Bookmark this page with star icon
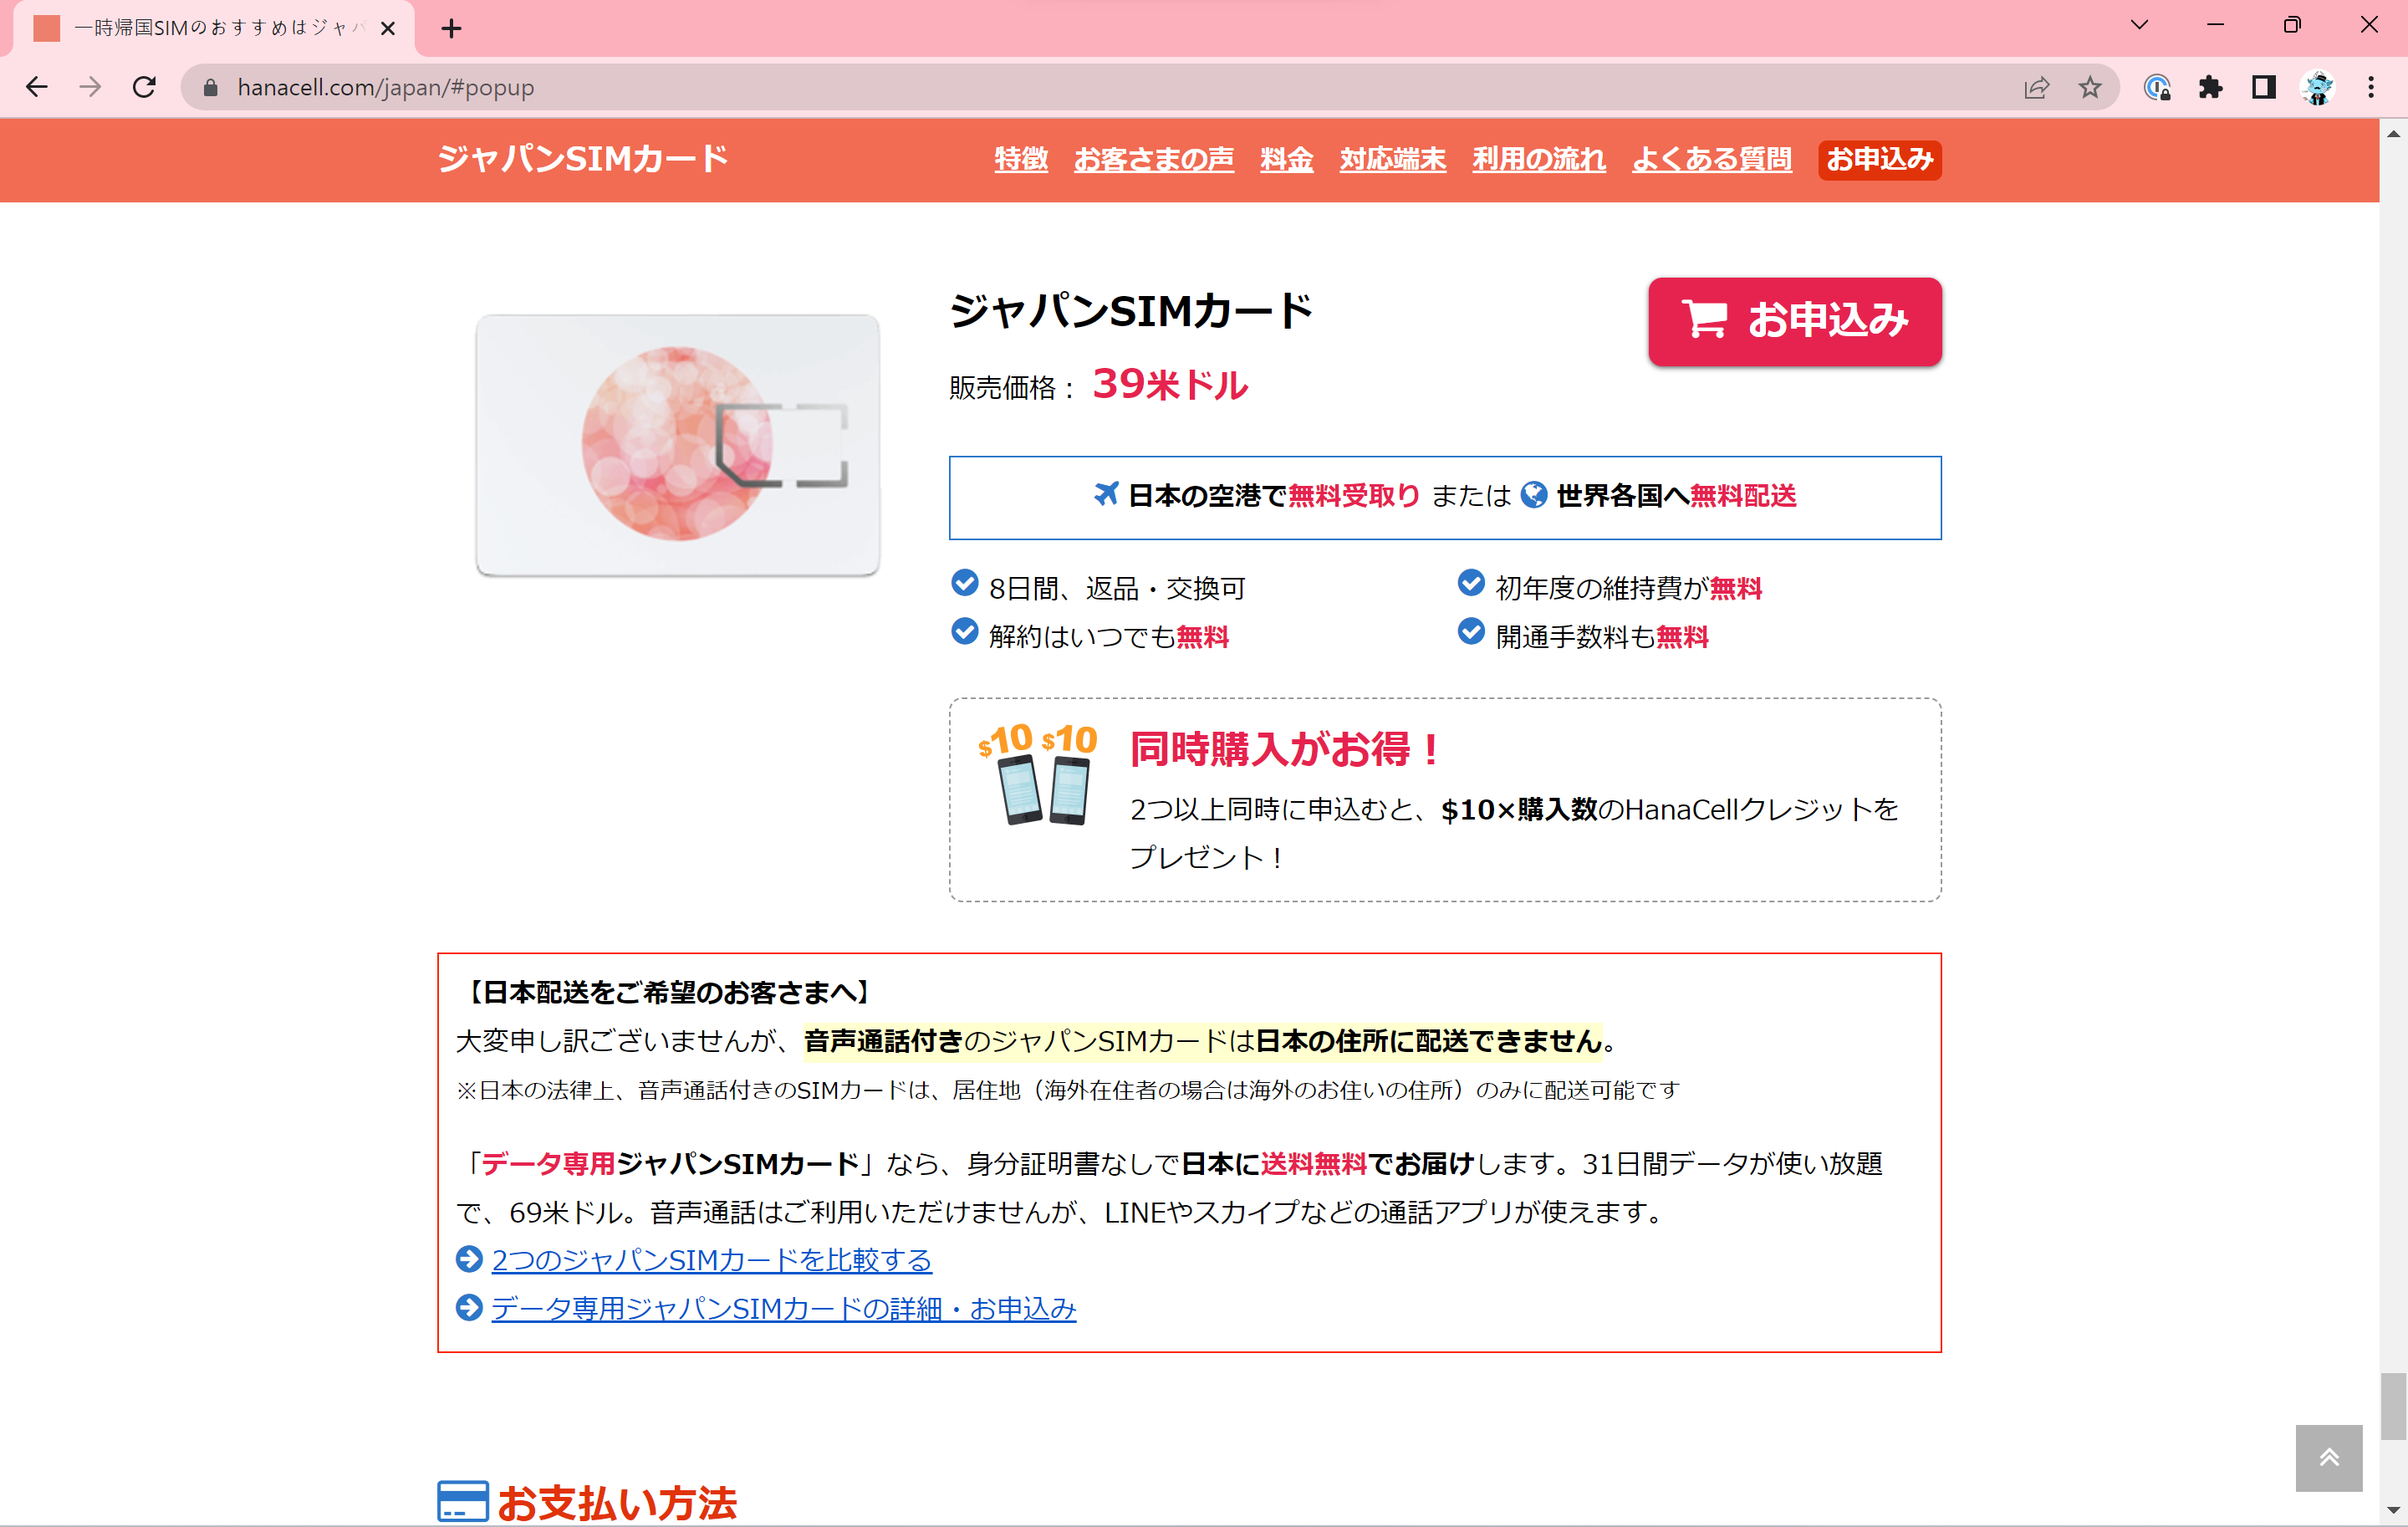The width and height of the screenshot is (2408, 1527). (2089, 87)
